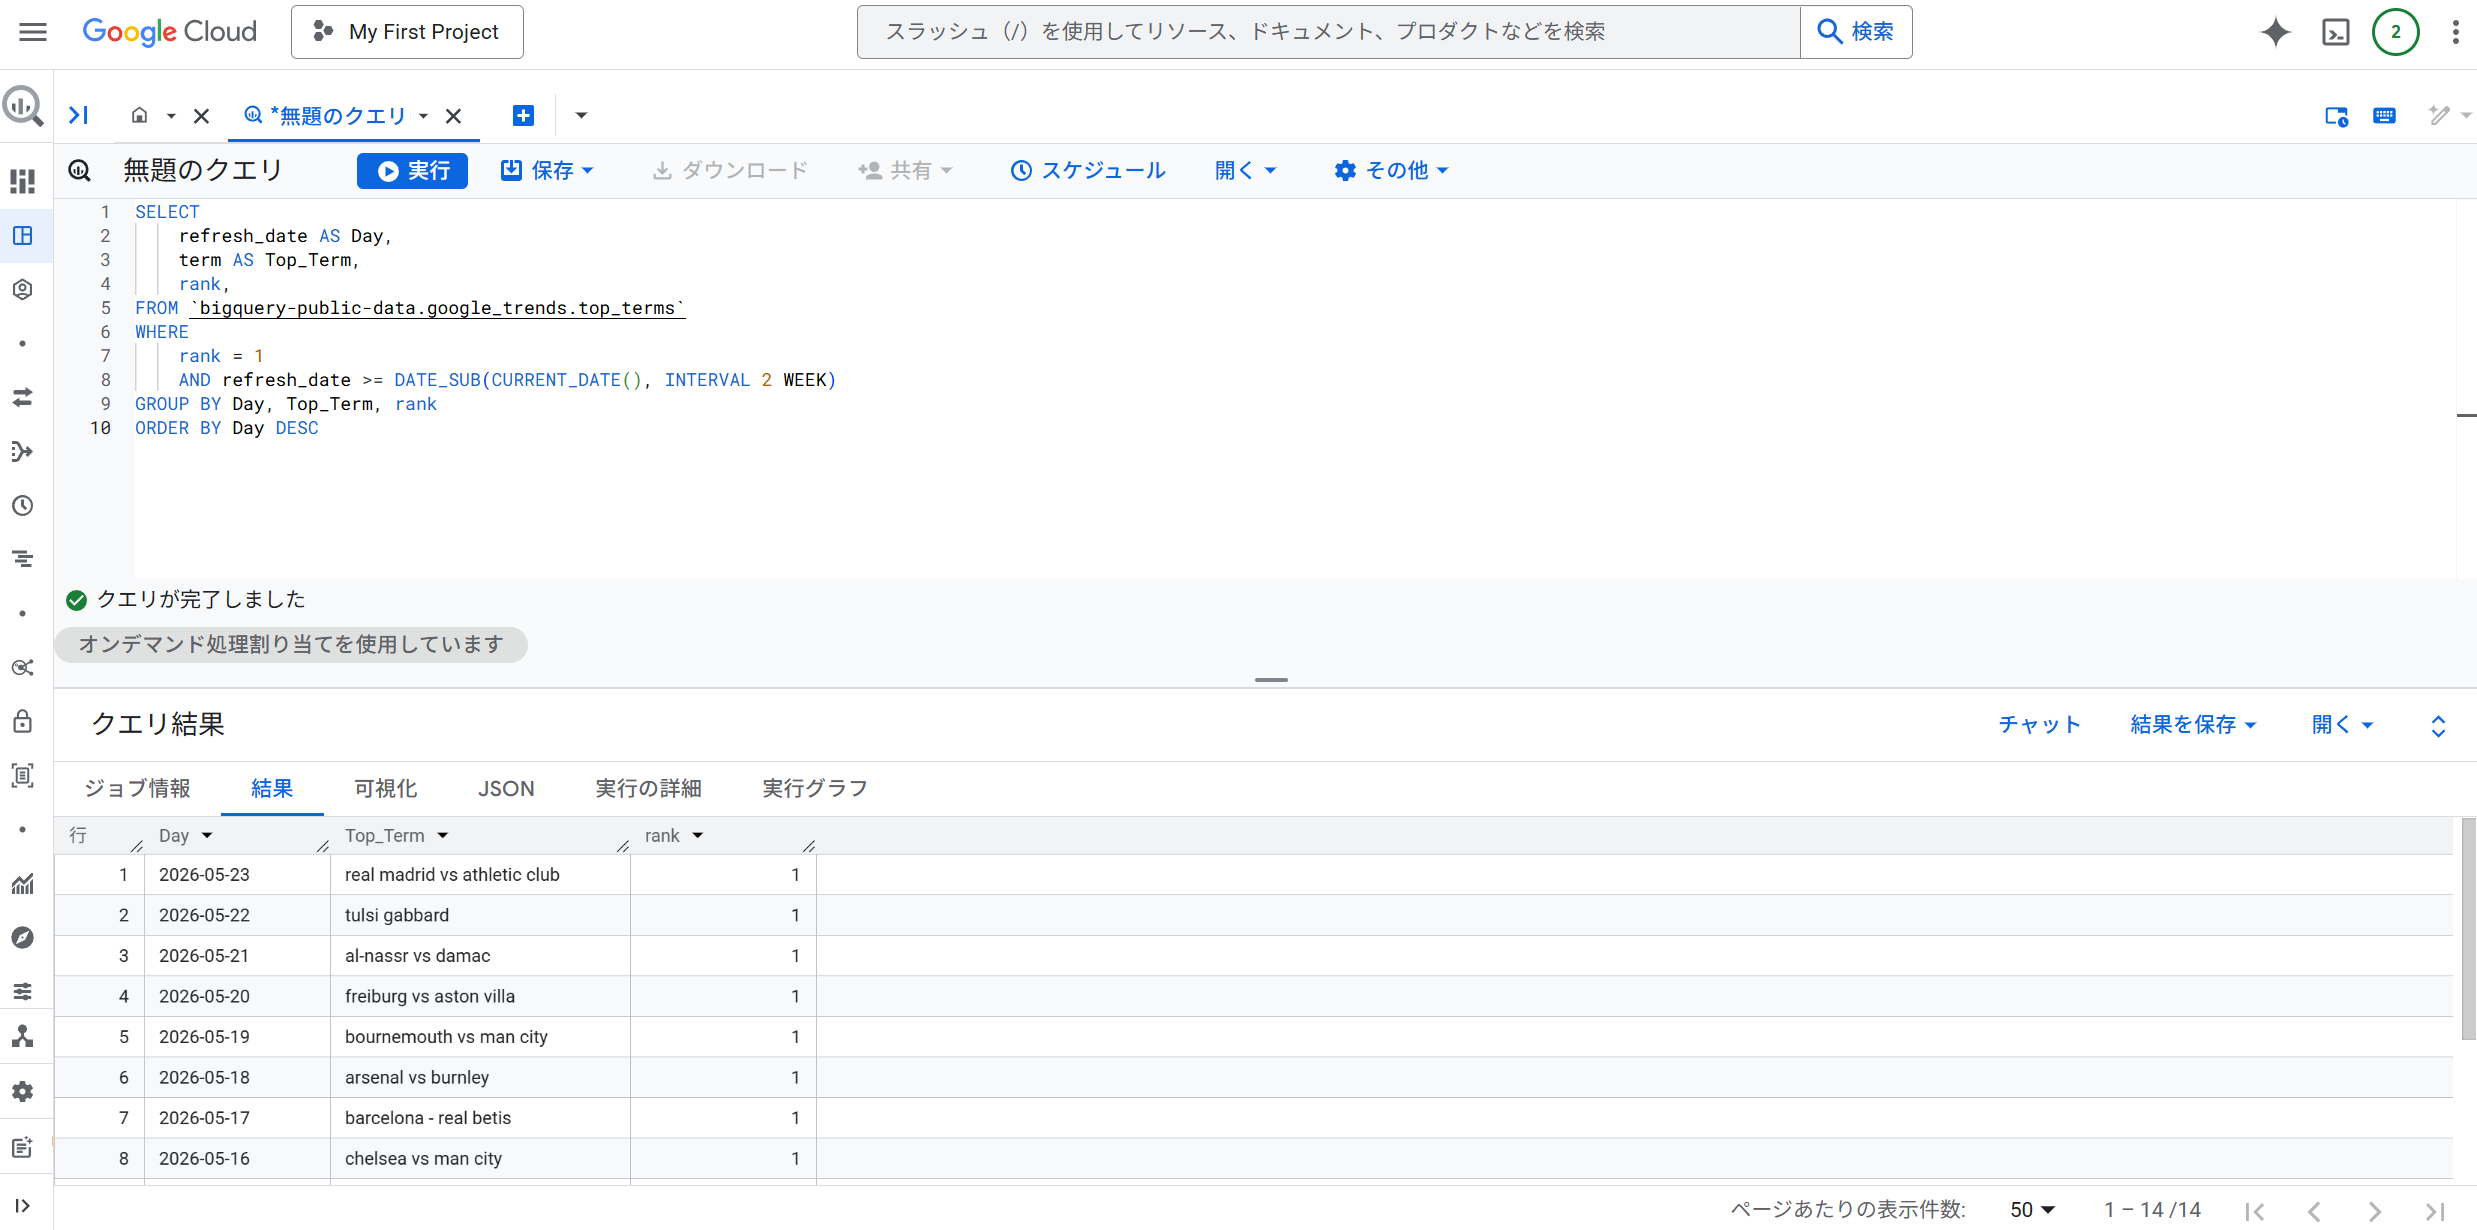Add a new query tab with plus icon
2477x1230 pixels.
click(x=523, y=116)
